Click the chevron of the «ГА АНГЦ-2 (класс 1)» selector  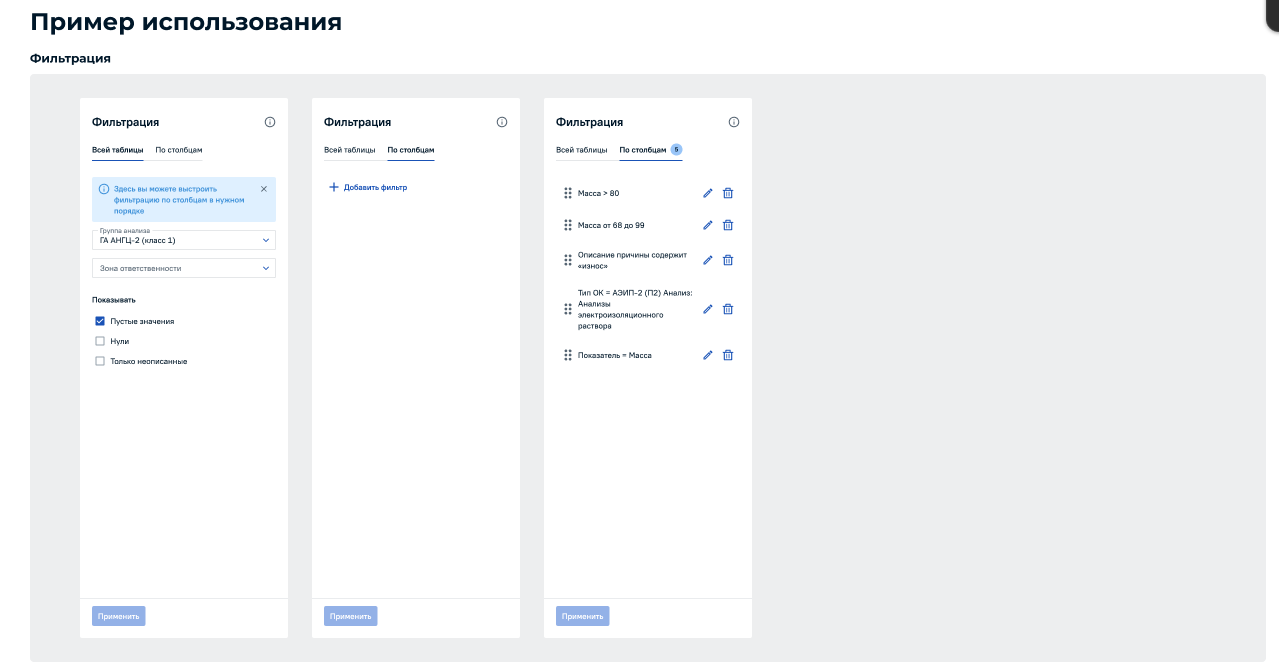267,240
